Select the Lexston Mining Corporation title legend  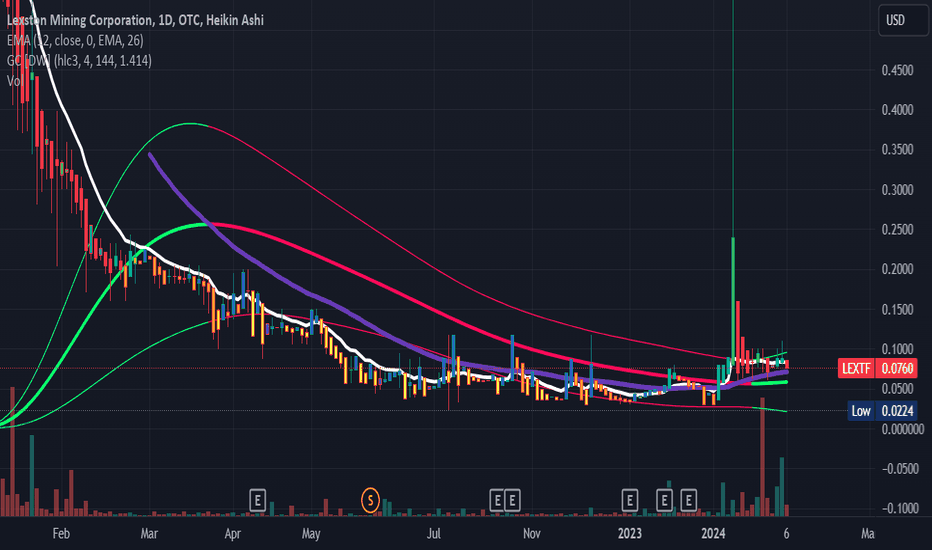[x=135, y=20]
